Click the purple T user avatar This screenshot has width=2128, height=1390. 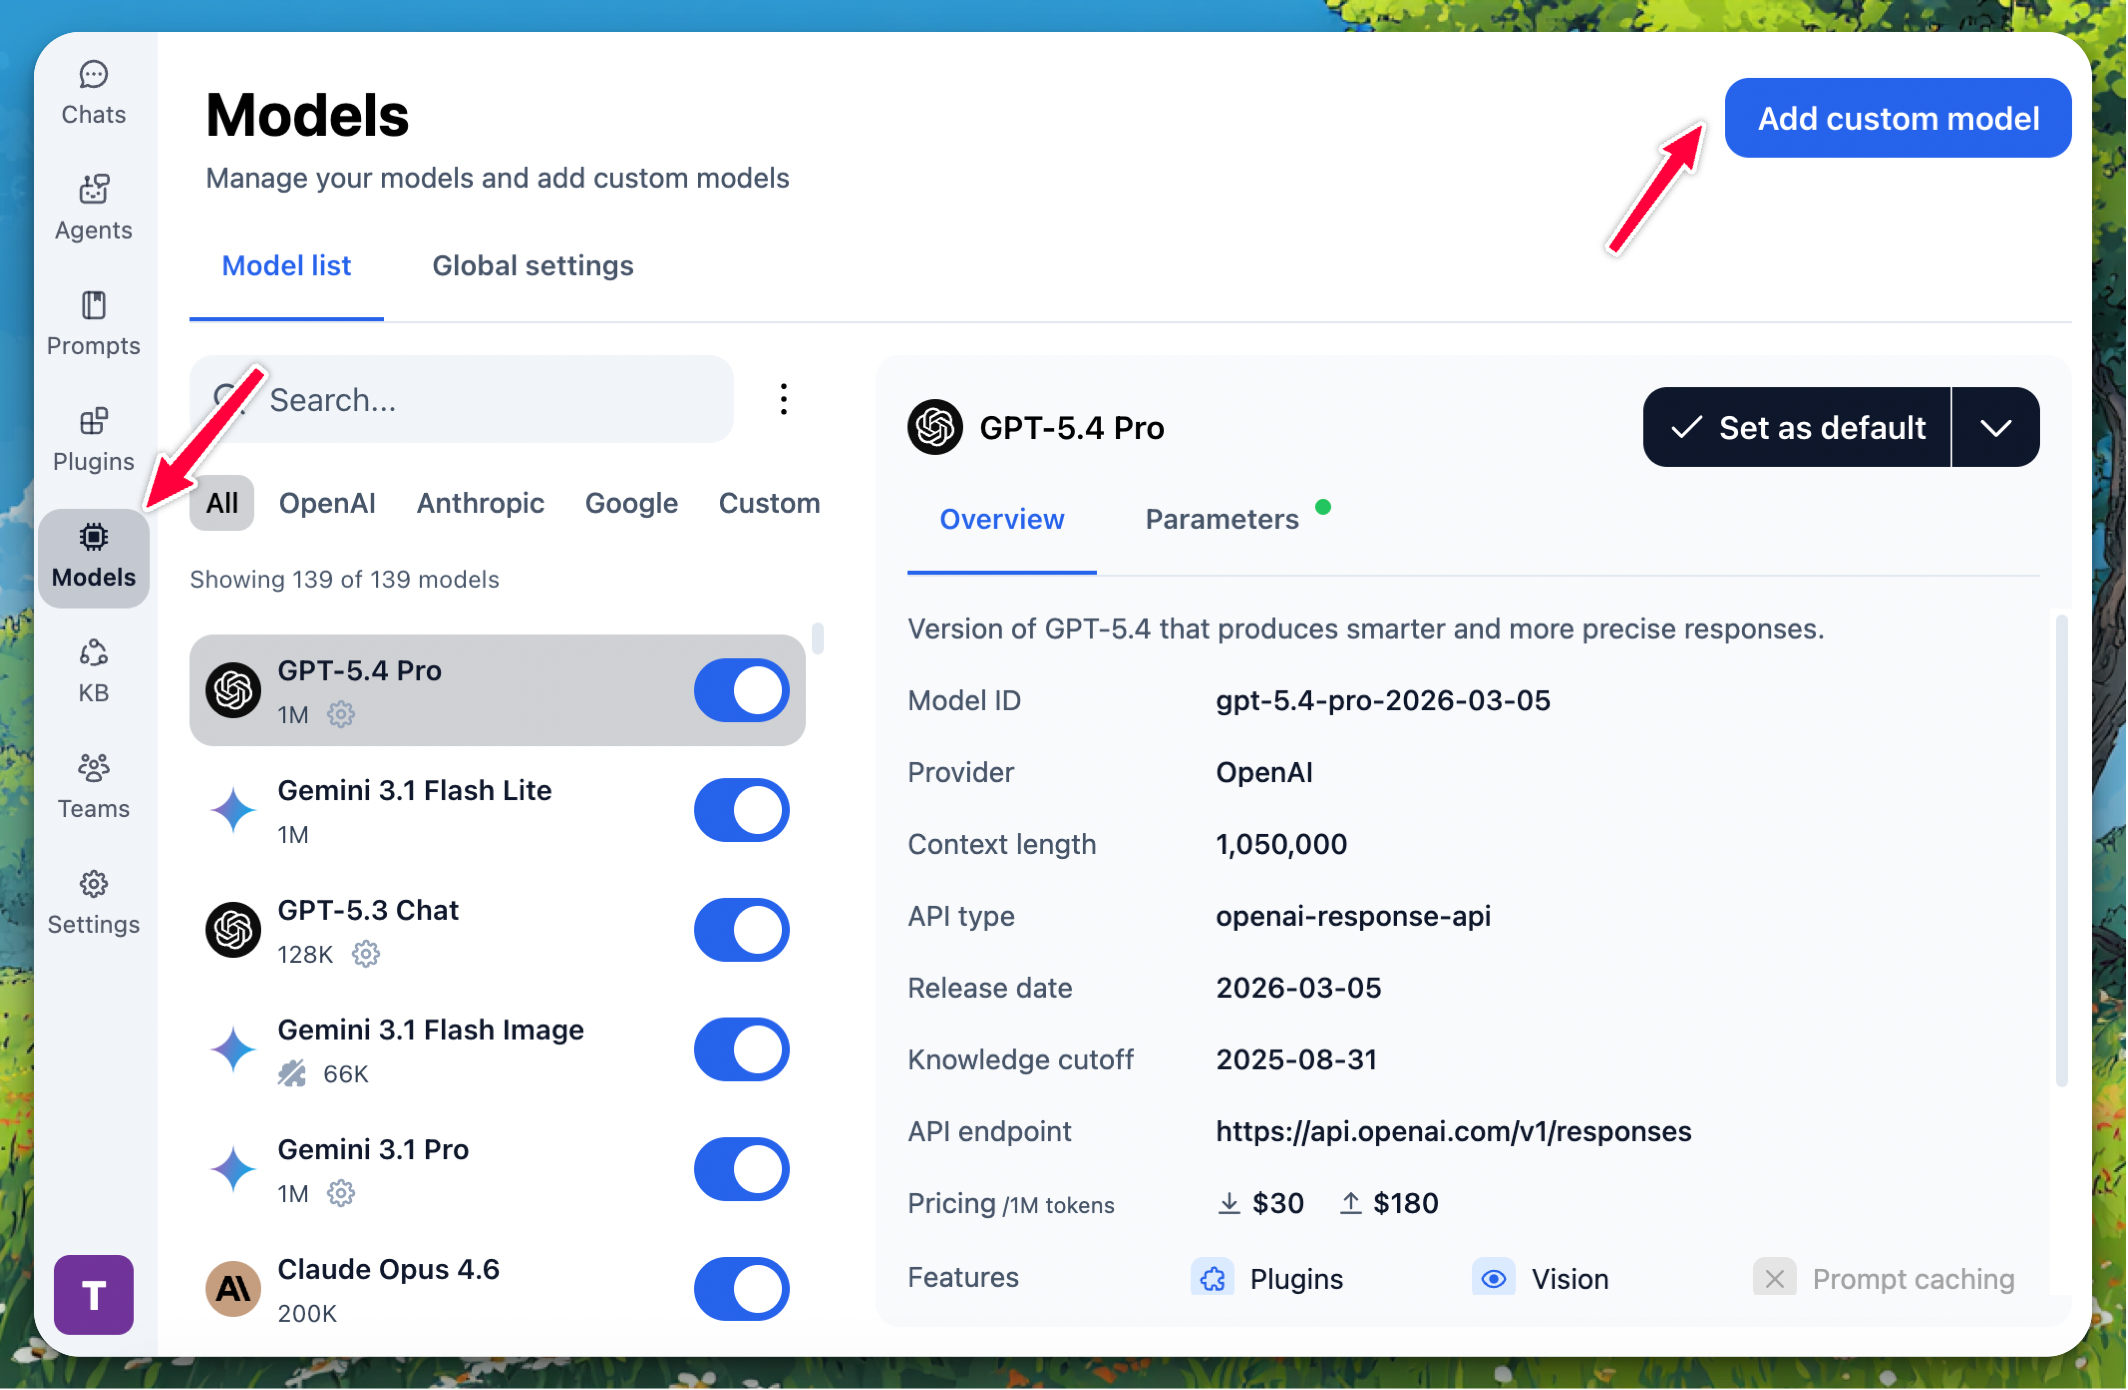(94, 1294)
